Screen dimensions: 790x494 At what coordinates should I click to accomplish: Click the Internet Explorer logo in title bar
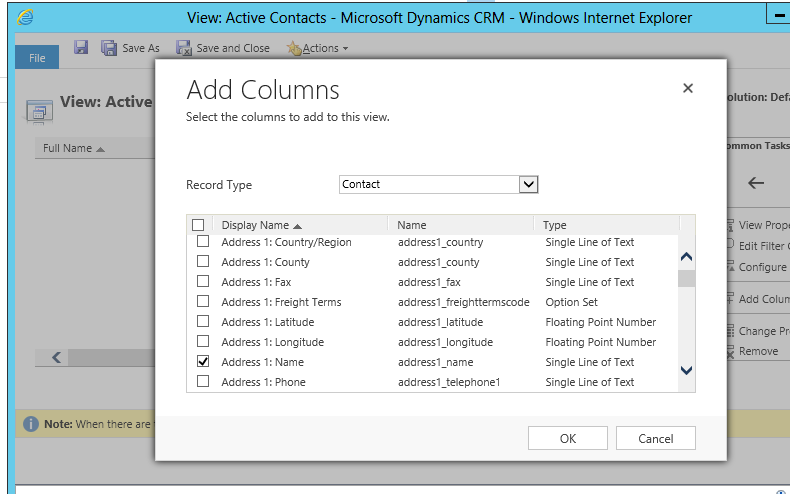coord(26,18)
